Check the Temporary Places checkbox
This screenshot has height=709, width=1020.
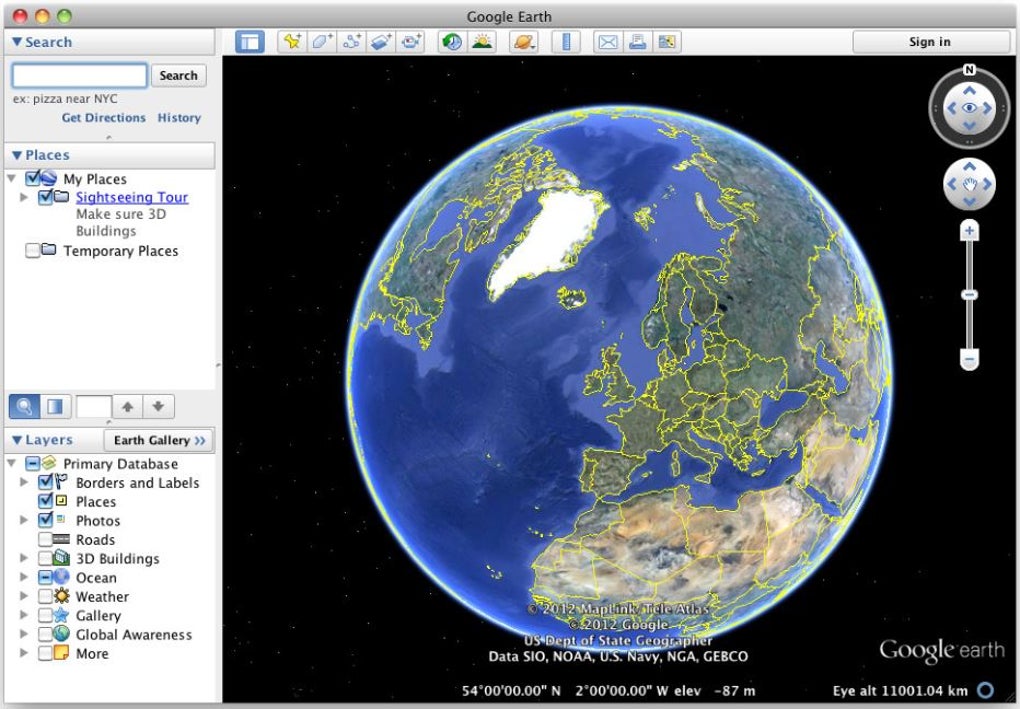tap(33, 251)
